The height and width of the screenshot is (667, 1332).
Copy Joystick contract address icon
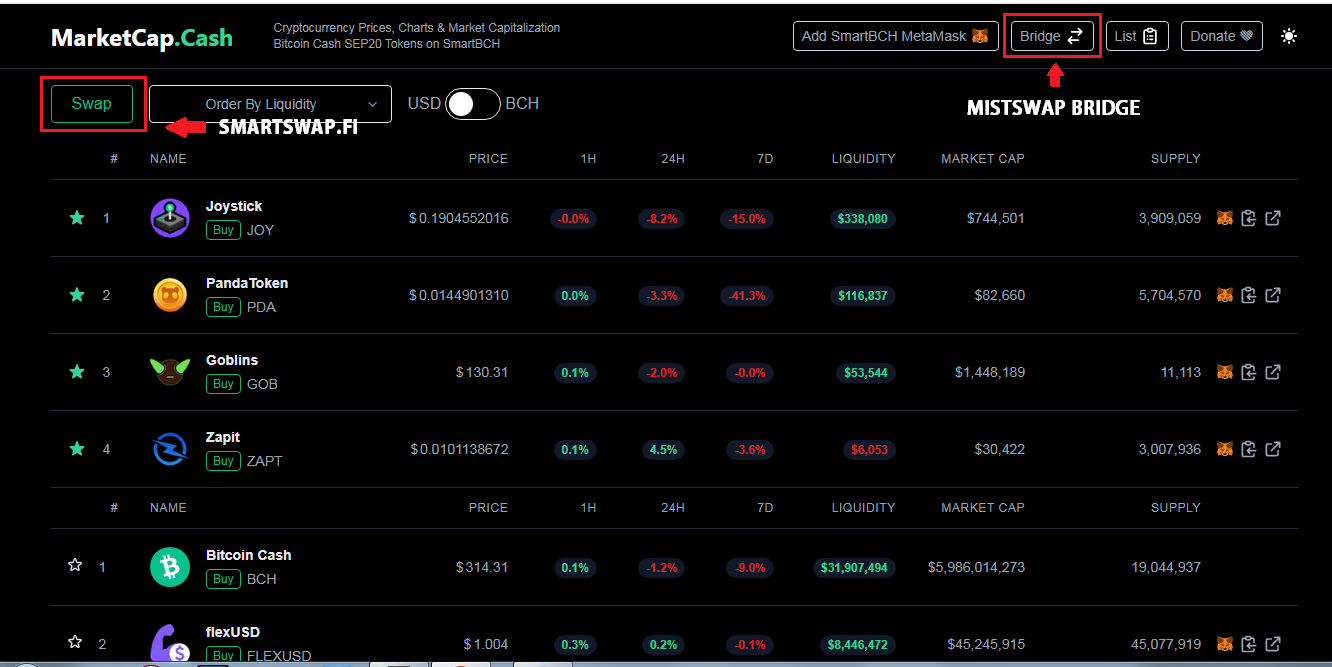[1248, 218]
